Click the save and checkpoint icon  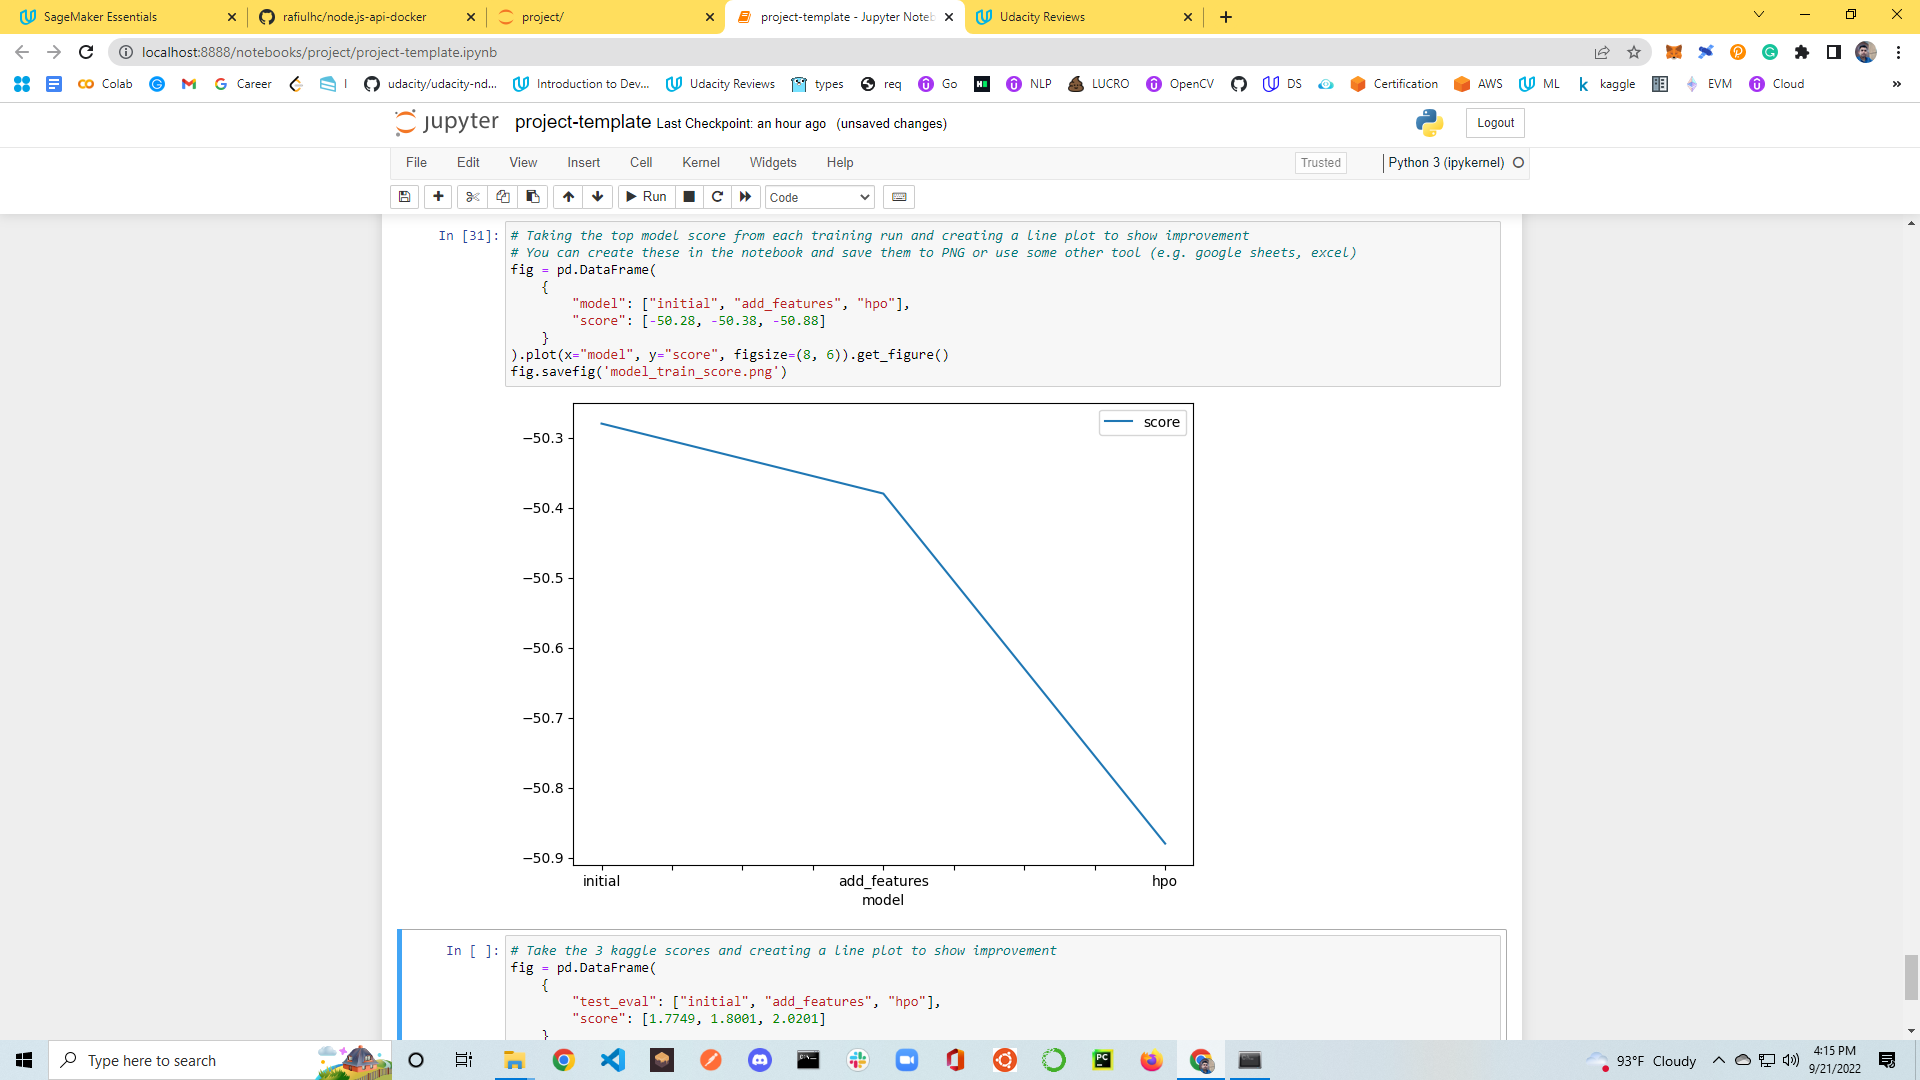pos(404,197)
